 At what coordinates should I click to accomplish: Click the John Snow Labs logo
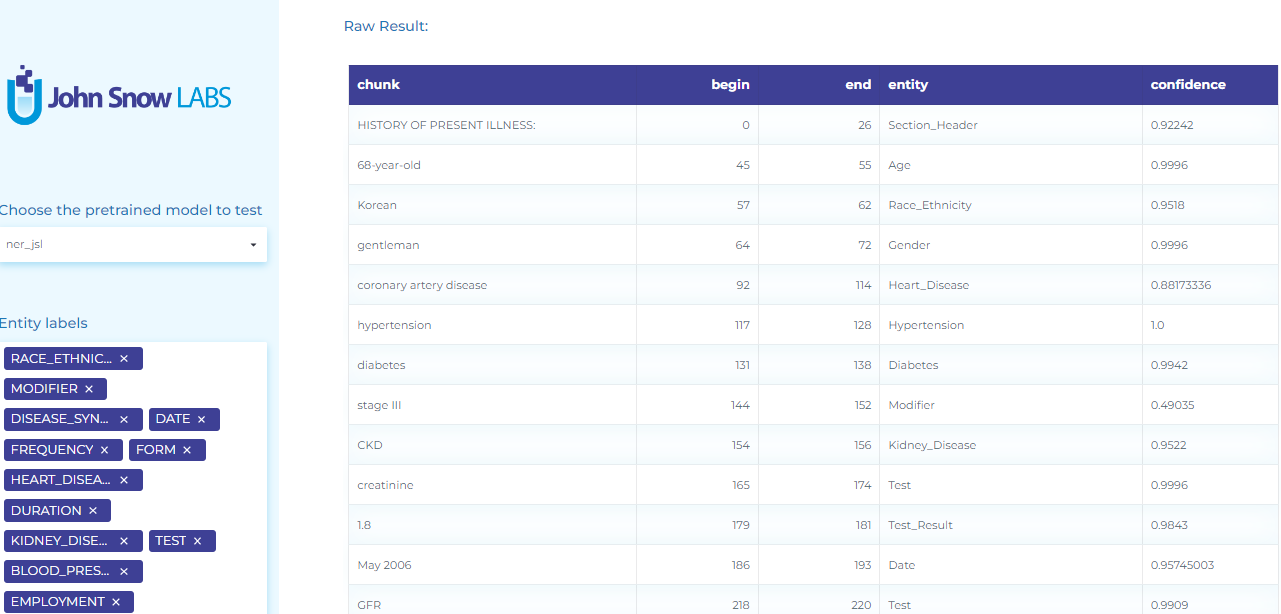(x=119, y=96)
